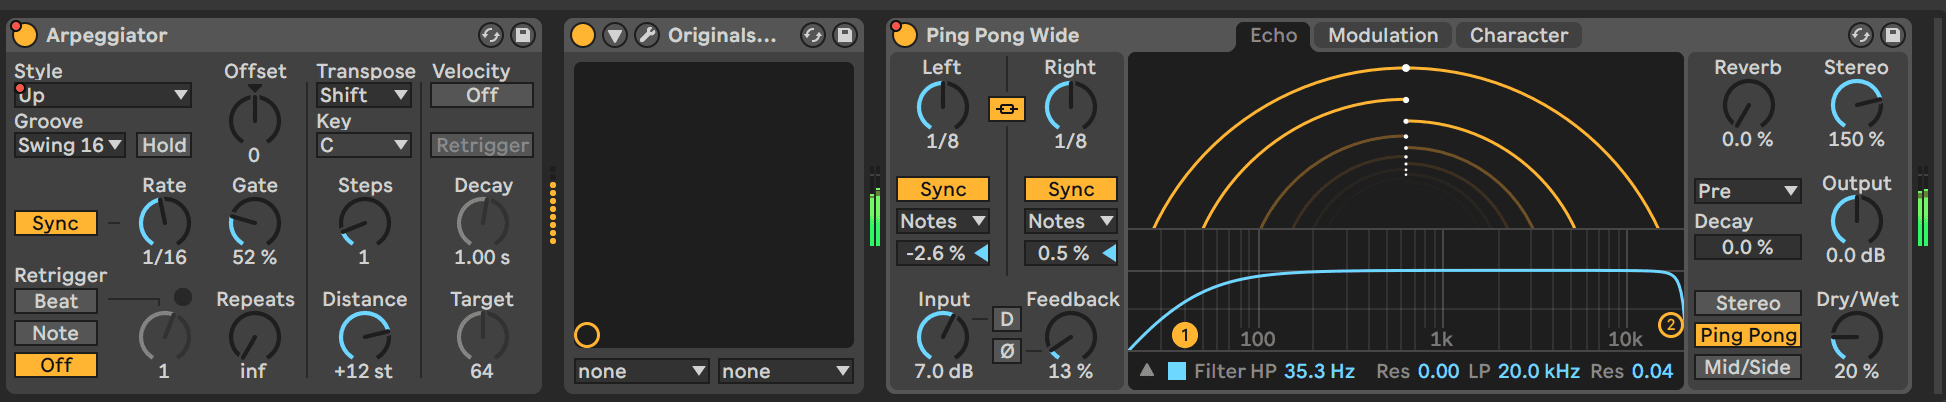Open Originals wrench settings icon

(x=647, y=35)
